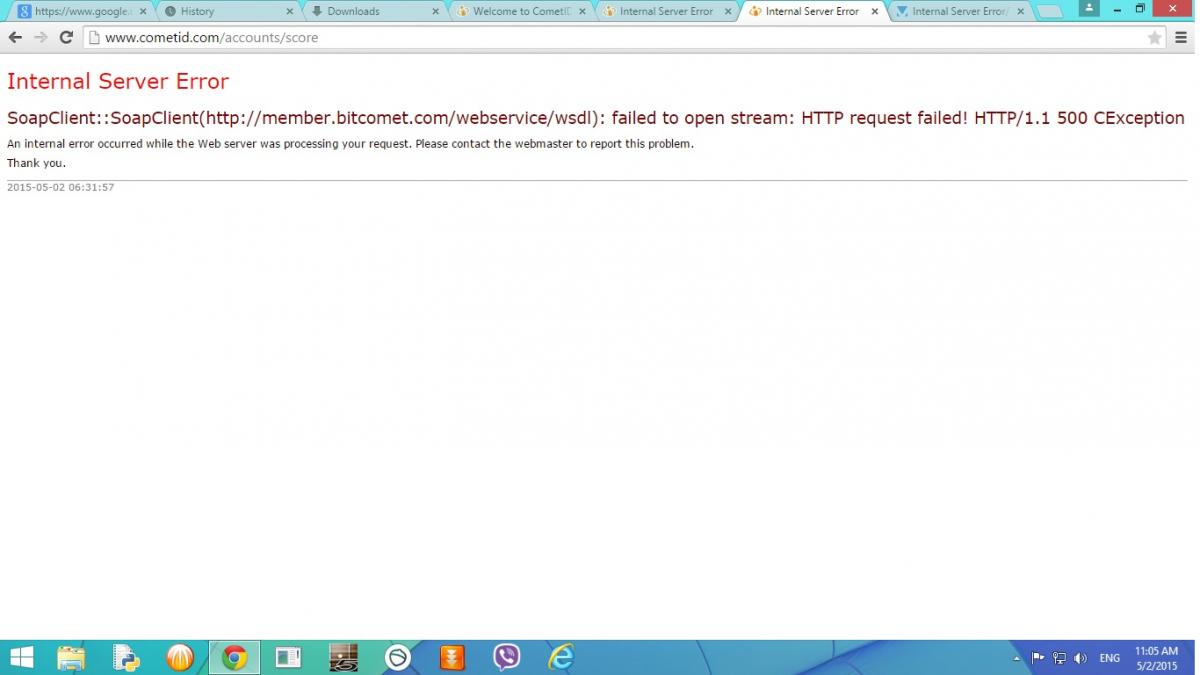Screen dimensions: 1200x675
Task: Launch BitComet from the taskbar
Action: 180,657
